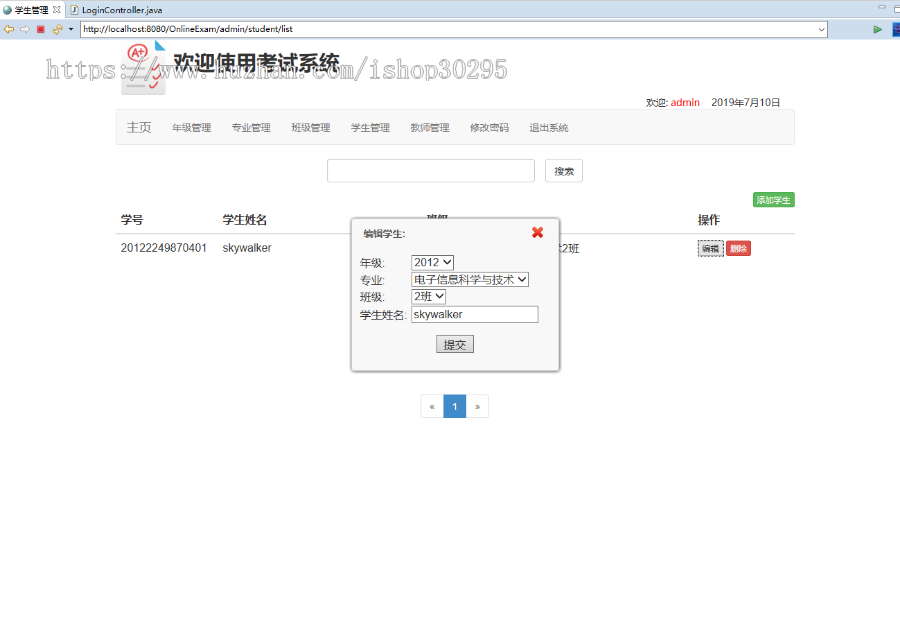This screenshot has width=900, height=642.
Task: Open the 班级 dropdown showing 2班
Action: (427, 296)
